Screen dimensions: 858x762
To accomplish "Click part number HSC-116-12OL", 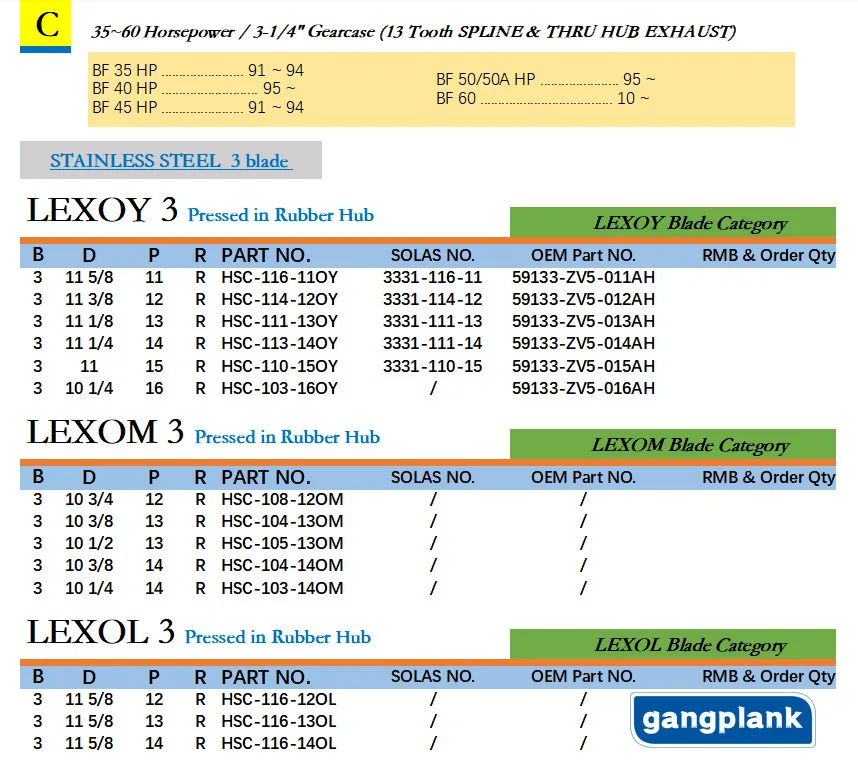I will click(279, 699).
